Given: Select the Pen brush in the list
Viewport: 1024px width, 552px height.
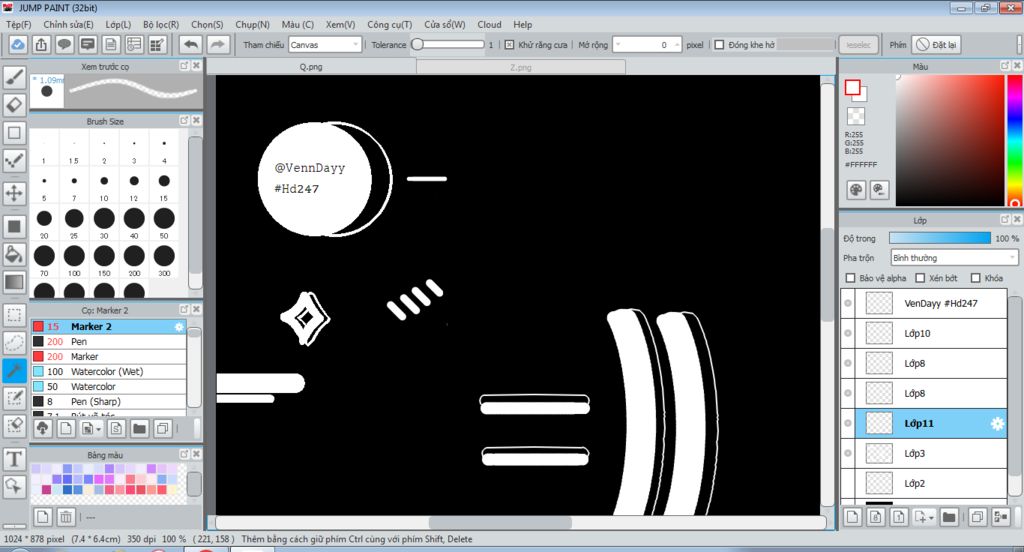Looking at the screenshot, I should click(x=108, y=342).
